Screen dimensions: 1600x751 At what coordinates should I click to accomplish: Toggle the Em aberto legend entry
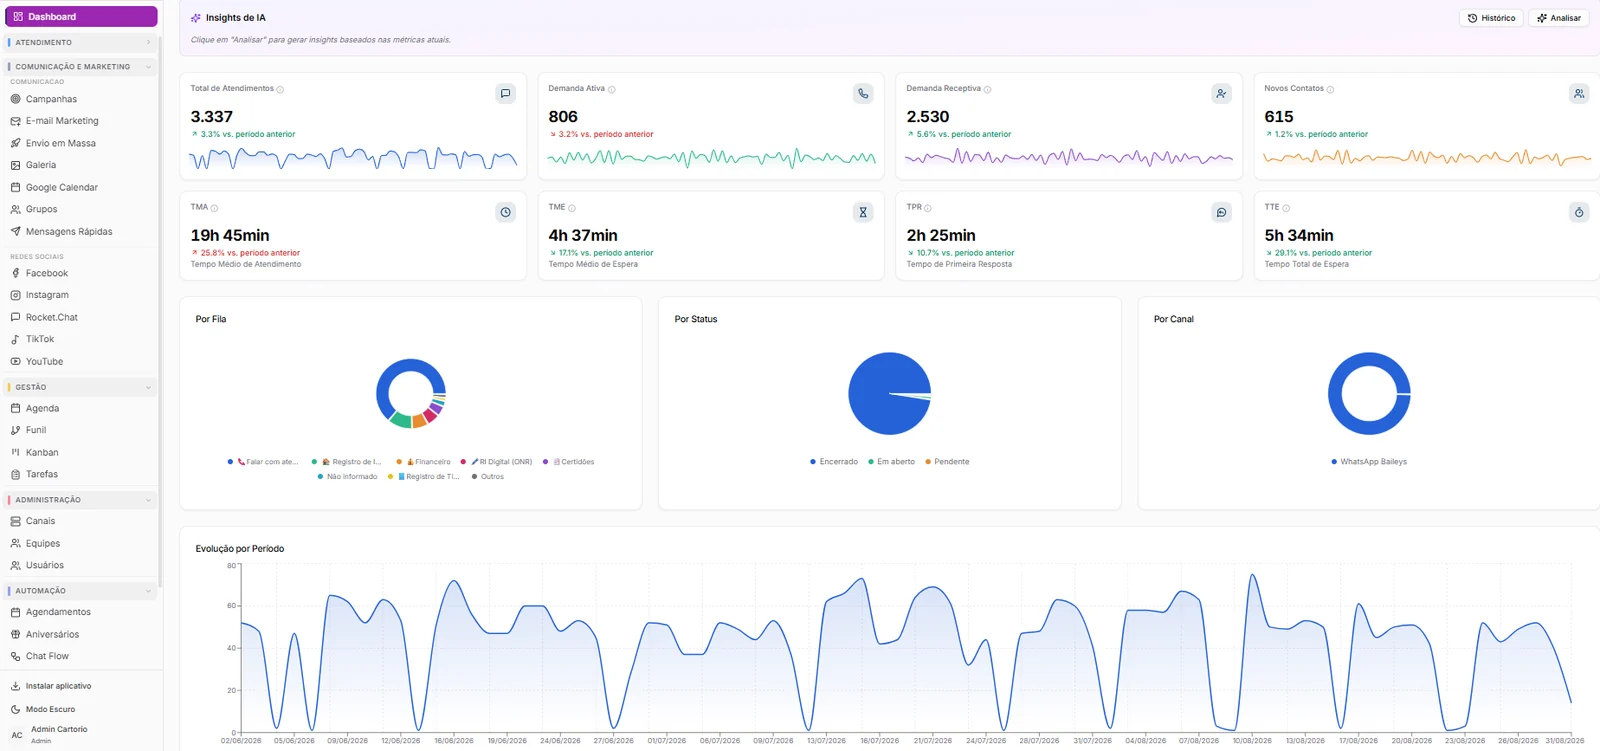pos(891,462)
